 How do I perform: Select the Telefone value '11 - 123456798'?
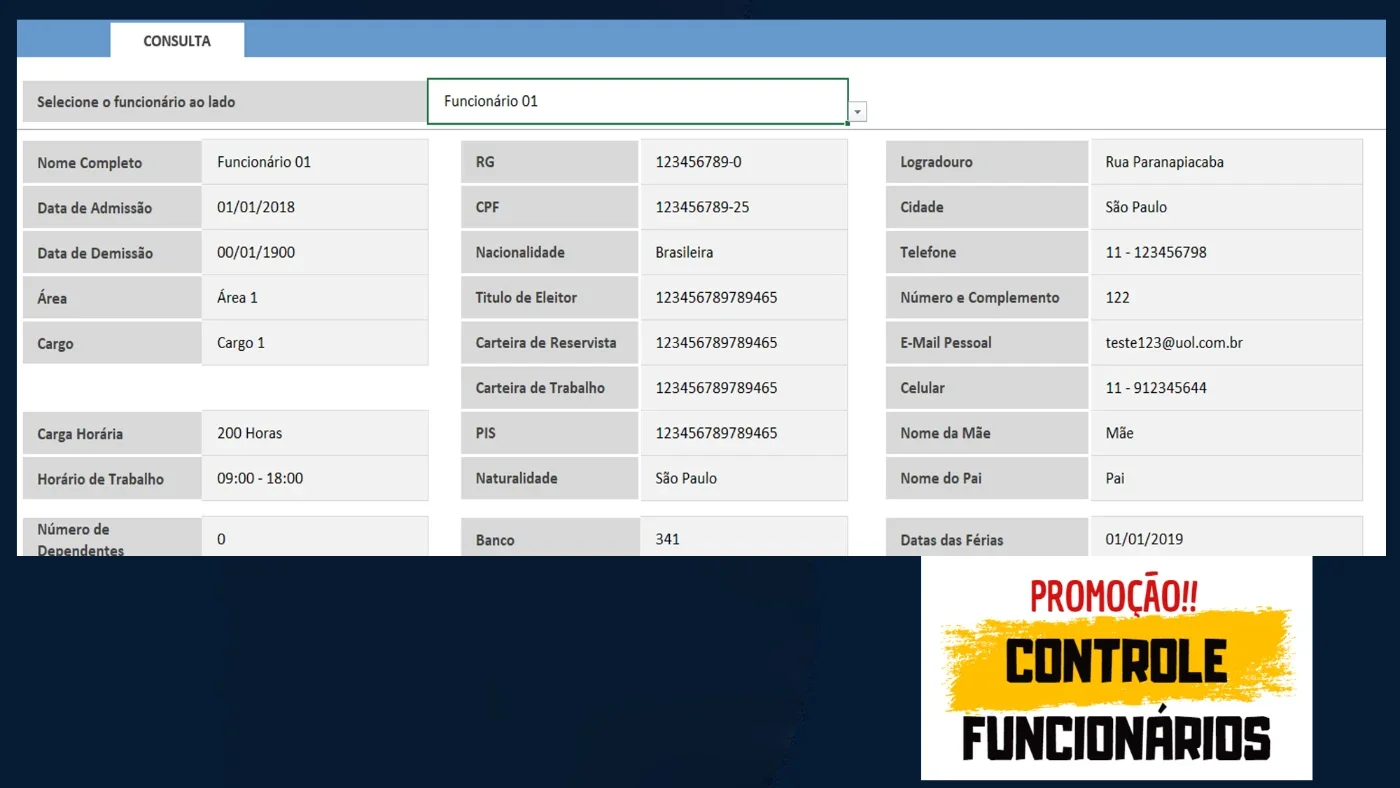click(1227, 252)
